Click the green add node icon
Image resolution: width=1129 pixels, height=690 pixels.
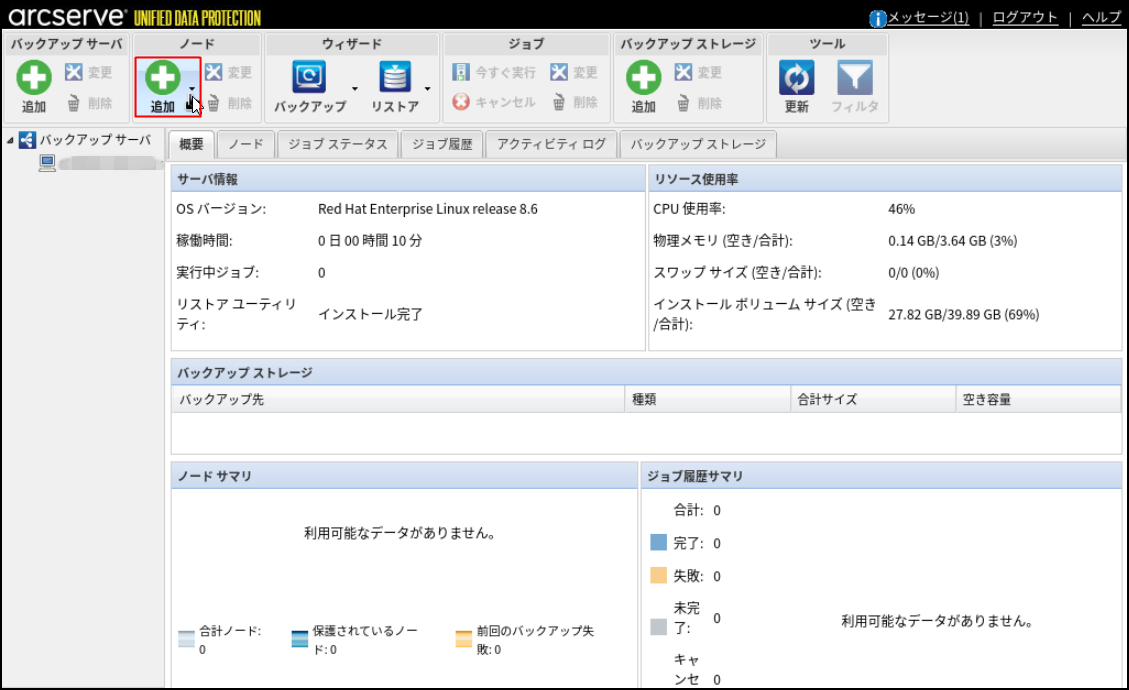click(x=163, y=78)
